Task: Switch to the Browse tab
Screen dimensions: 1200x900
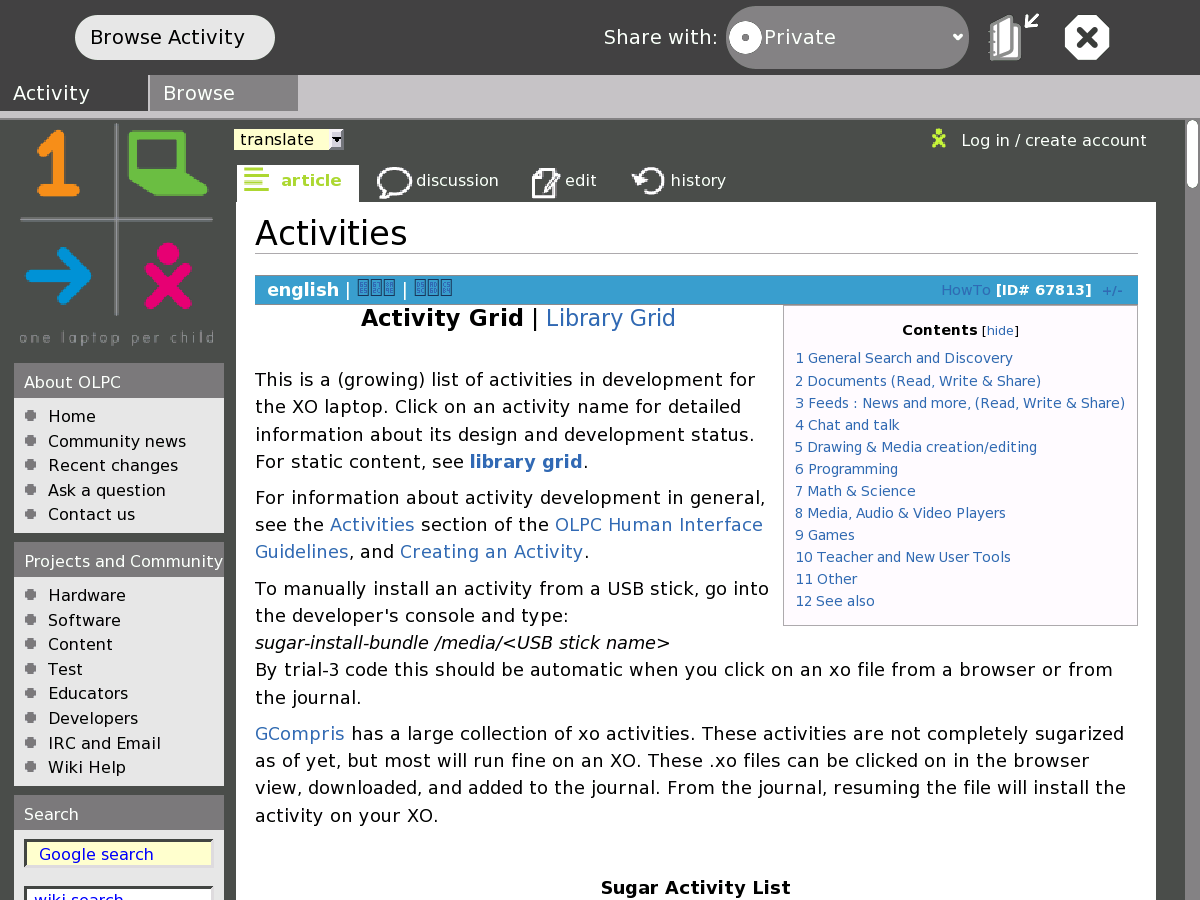Action: point(223,93)
